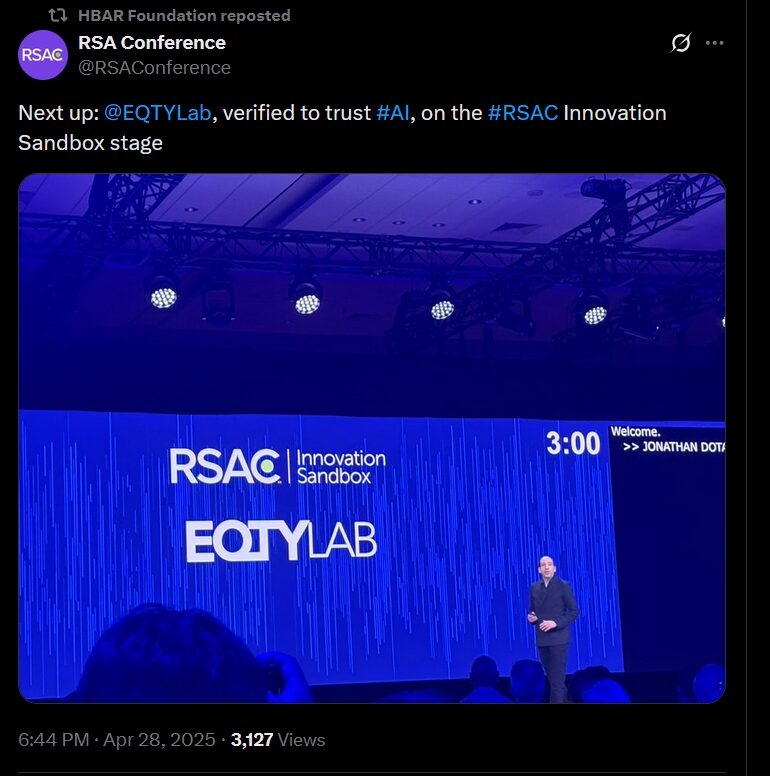
Task: Click the purple RSAC profile avatar
Action: click(x=43, y=55)
